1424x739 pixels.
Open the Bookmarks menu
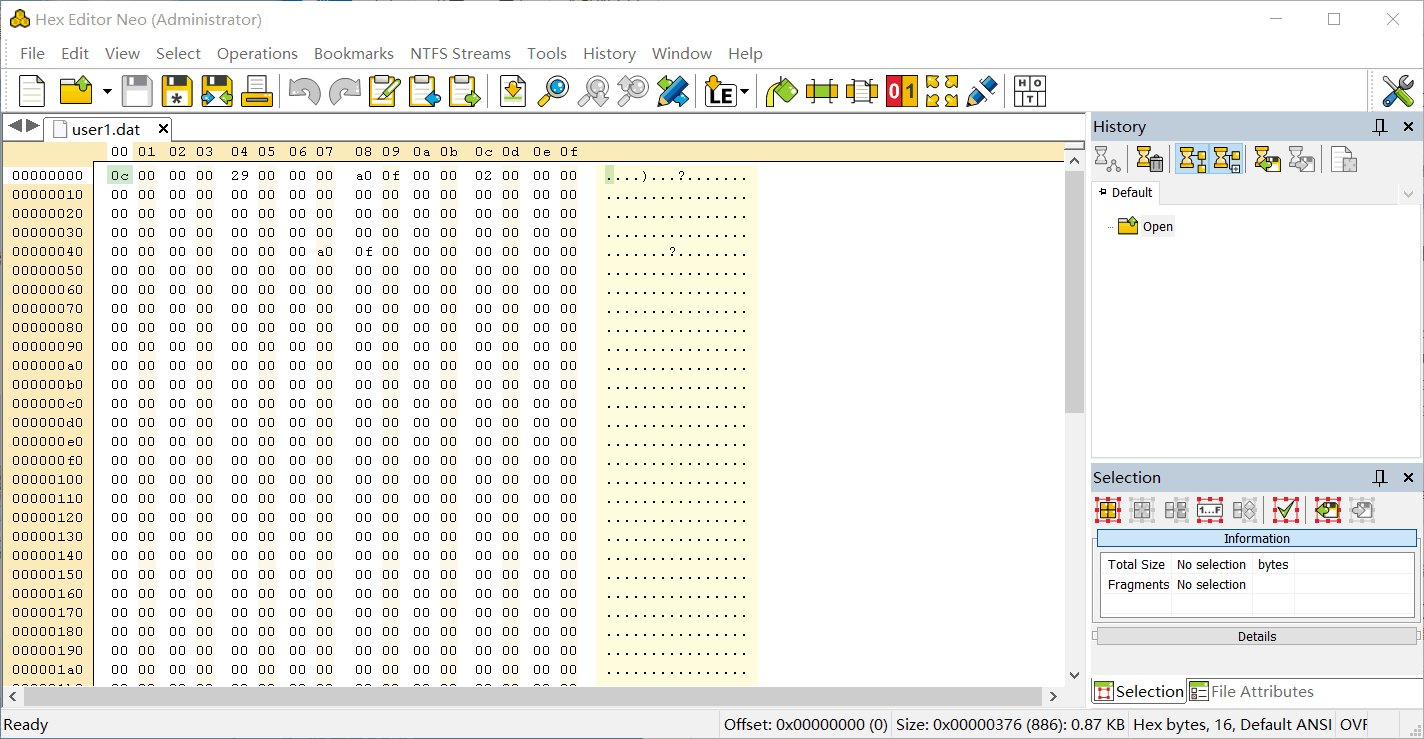[x=354, y=53]
